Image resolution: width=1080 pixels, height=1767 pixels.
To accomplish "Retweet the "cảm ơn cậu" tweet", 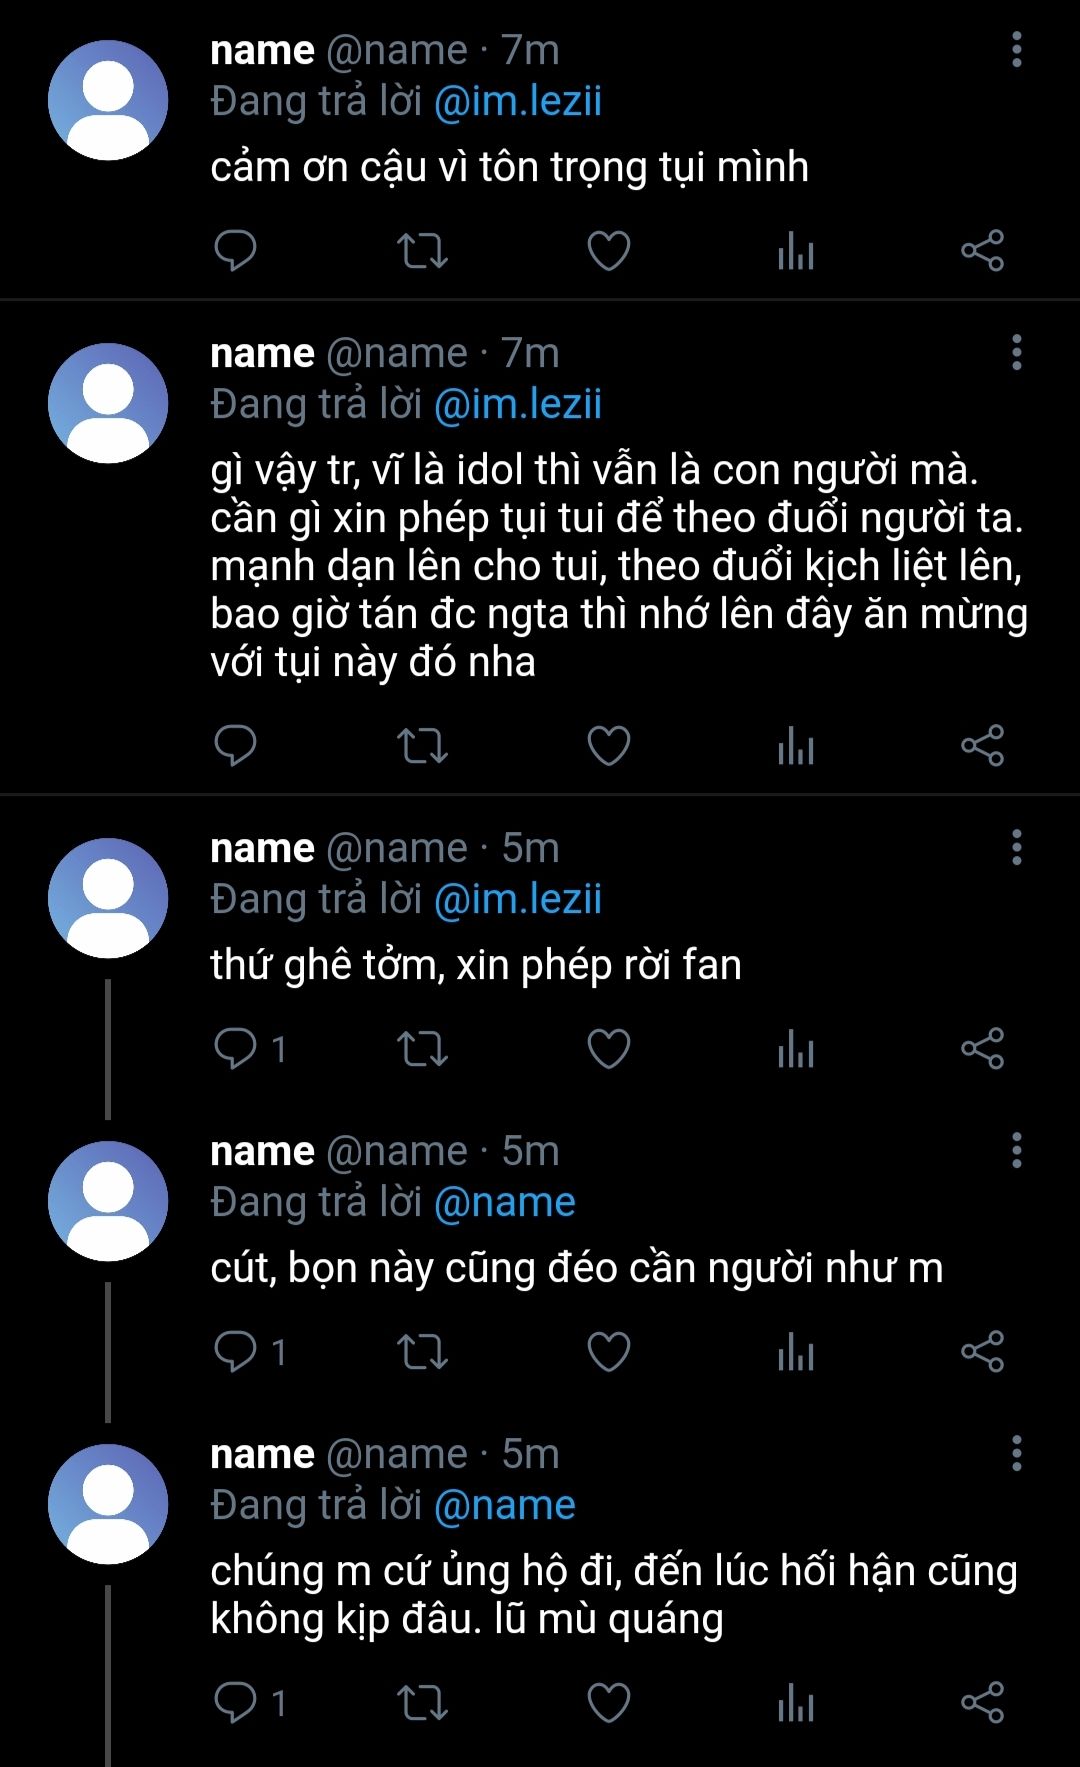I will click(x=422, y=250).
